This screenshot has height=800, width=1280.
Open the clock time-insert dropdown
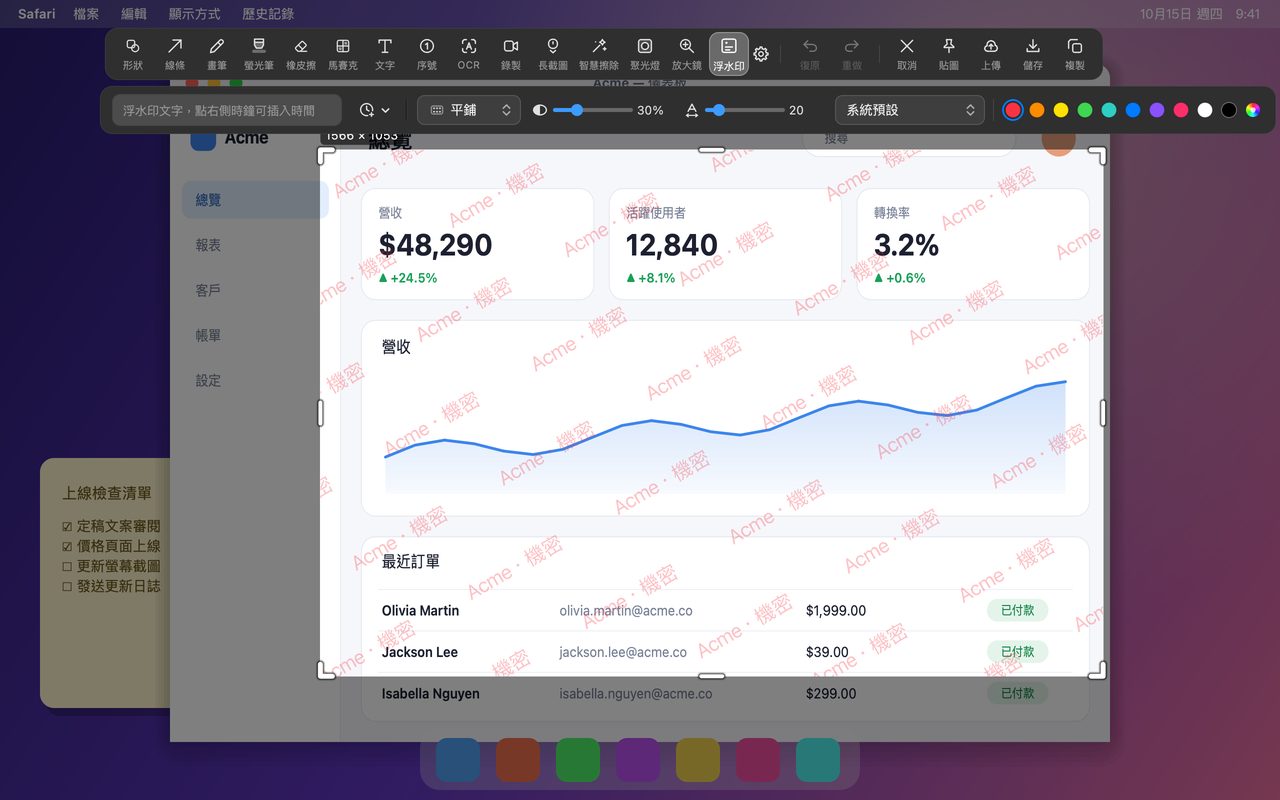tap(375, 110)
